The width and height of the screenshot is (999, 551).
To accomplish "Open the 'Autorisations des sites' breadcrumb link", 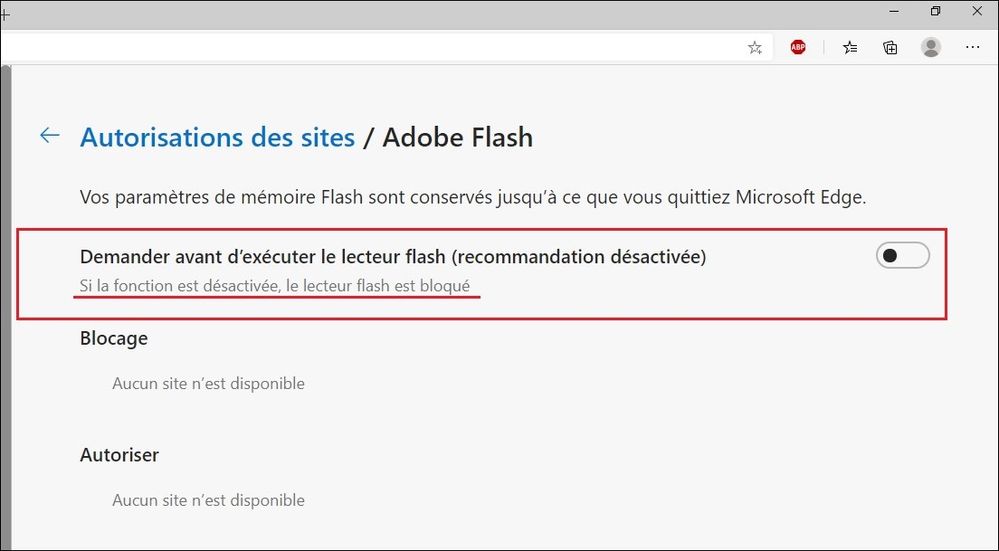I will tap(217, 138).
